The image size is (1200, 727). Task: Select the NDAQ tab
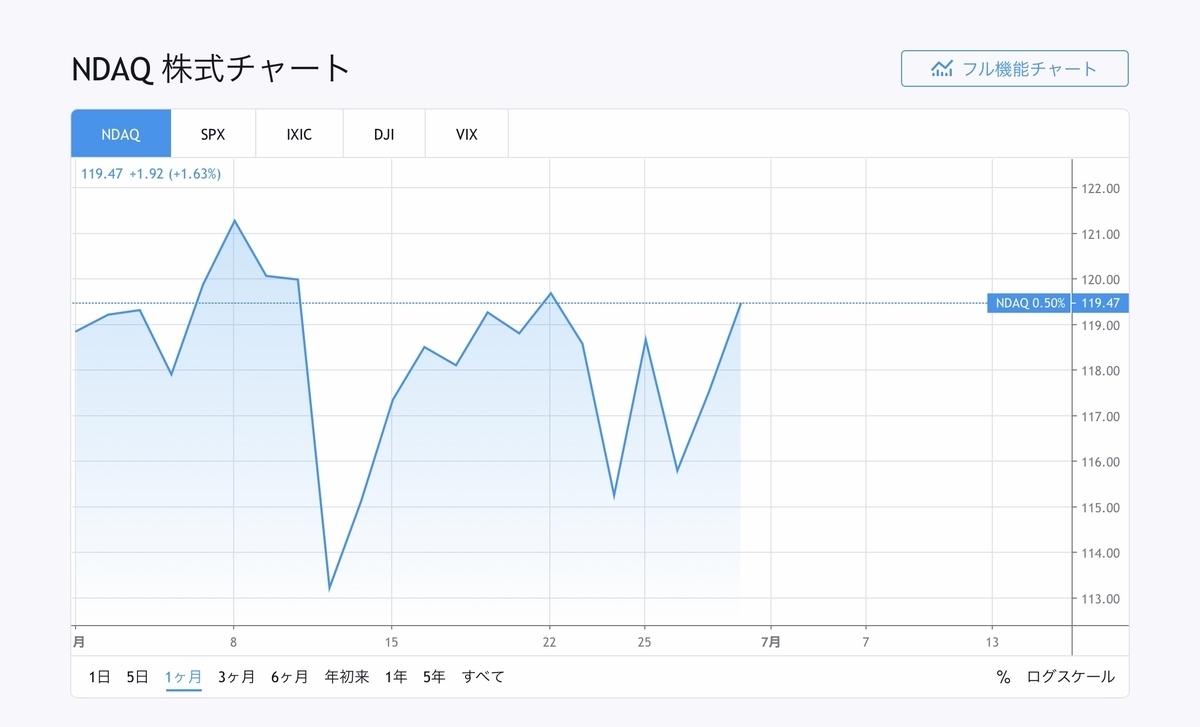pyautogui.click(x=121, y=134)
